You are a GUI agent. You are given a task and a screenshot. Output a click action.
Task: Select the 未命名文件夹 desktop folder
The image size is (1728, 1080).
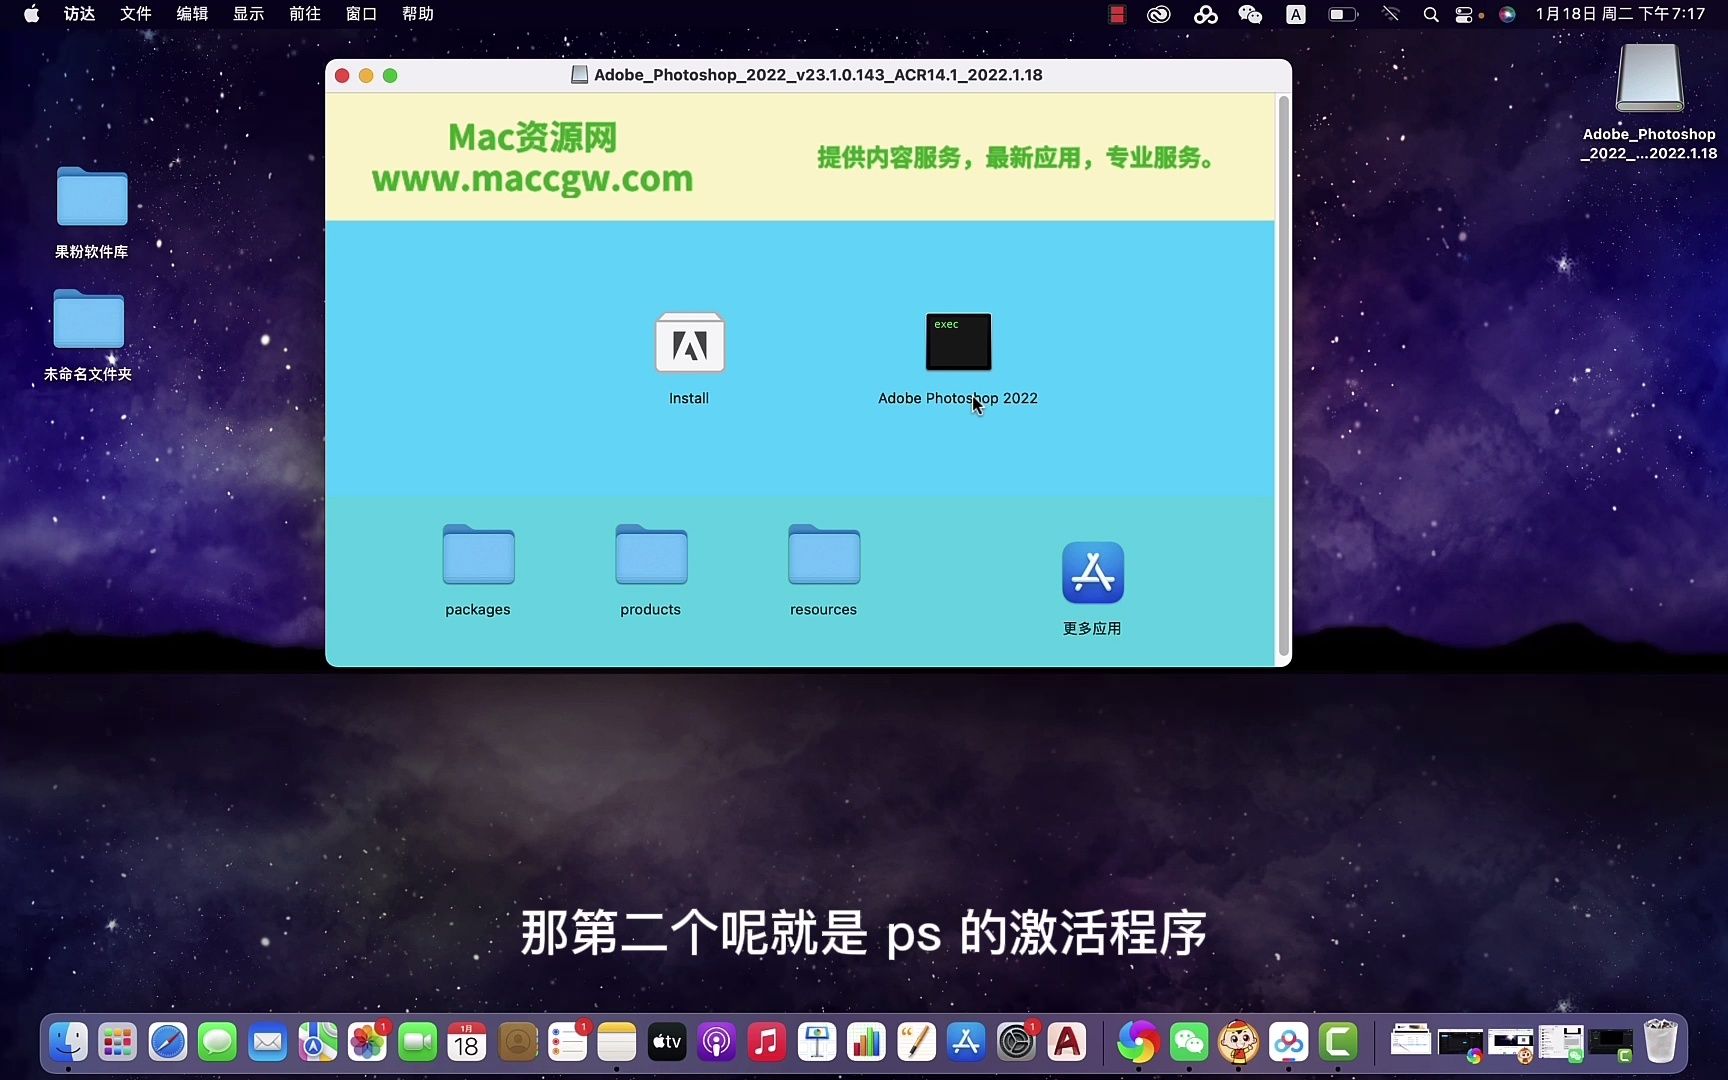pos(89,319)
